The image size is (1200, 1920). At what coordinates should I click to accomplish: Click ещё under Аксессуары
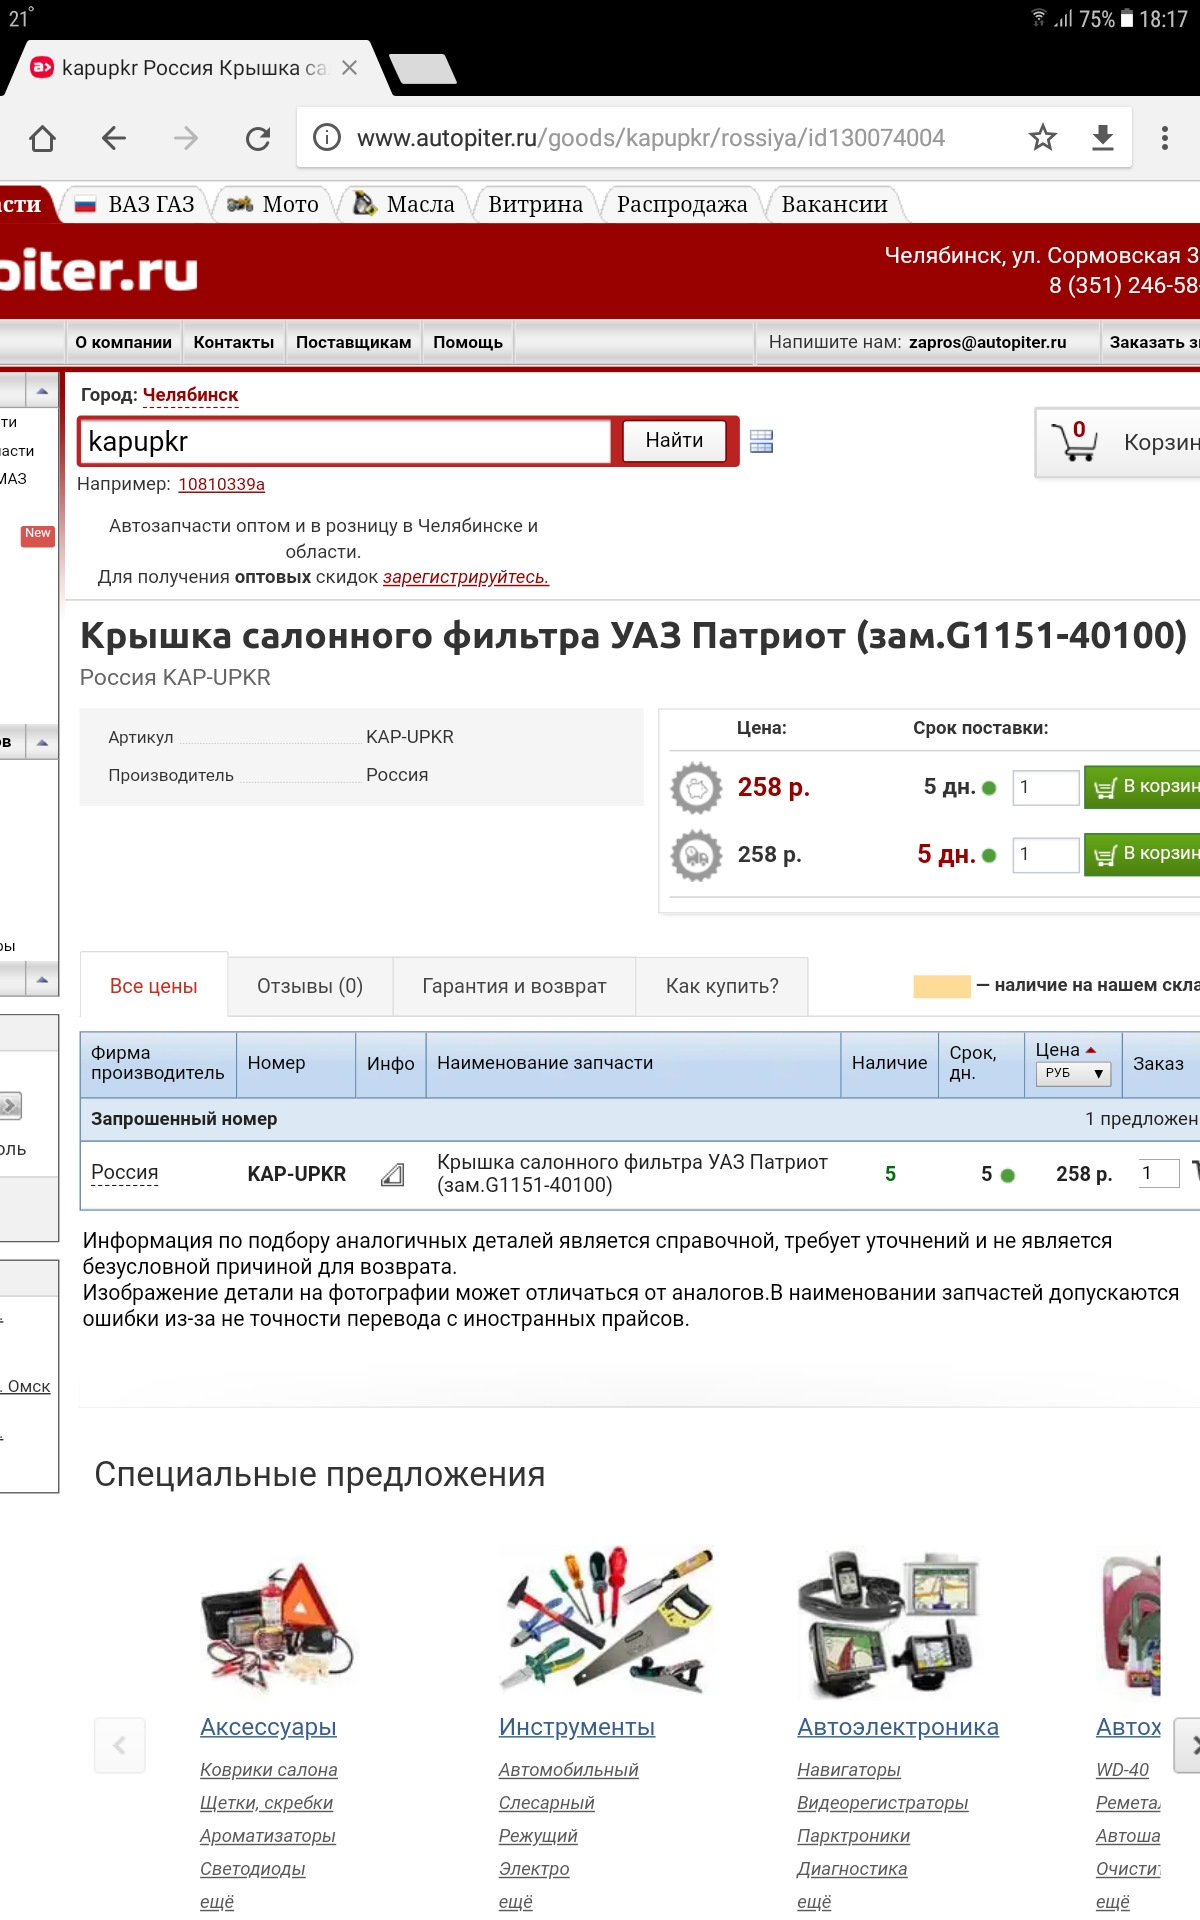point(217,1902)
